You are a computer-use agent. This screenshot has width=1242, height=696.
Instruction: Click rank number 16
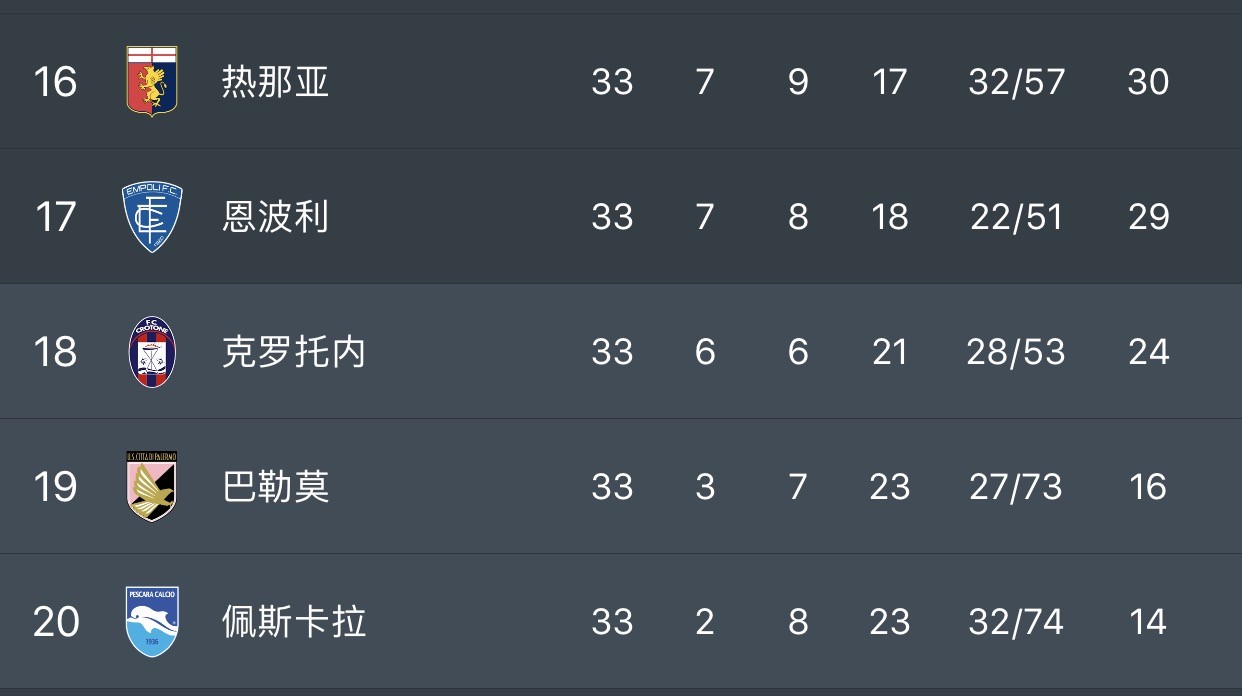55,81
